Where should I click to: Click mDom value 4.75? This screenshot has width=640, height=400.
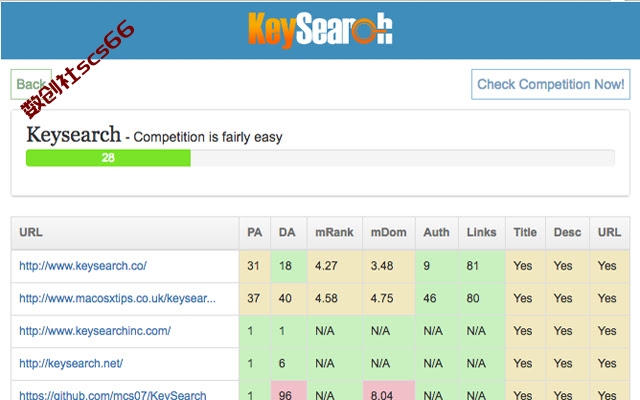(382, 298)
